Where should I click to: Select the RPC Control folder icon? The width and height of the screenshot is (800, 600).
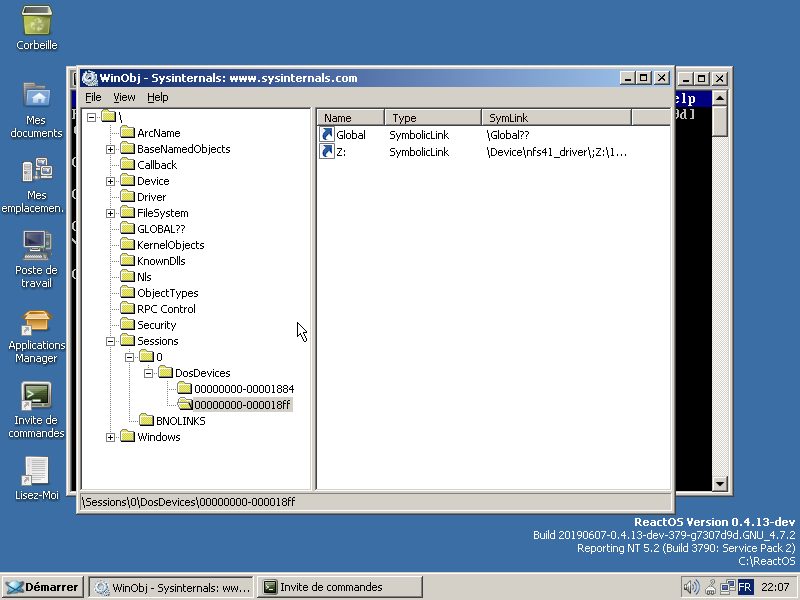[x=127, y=309]
